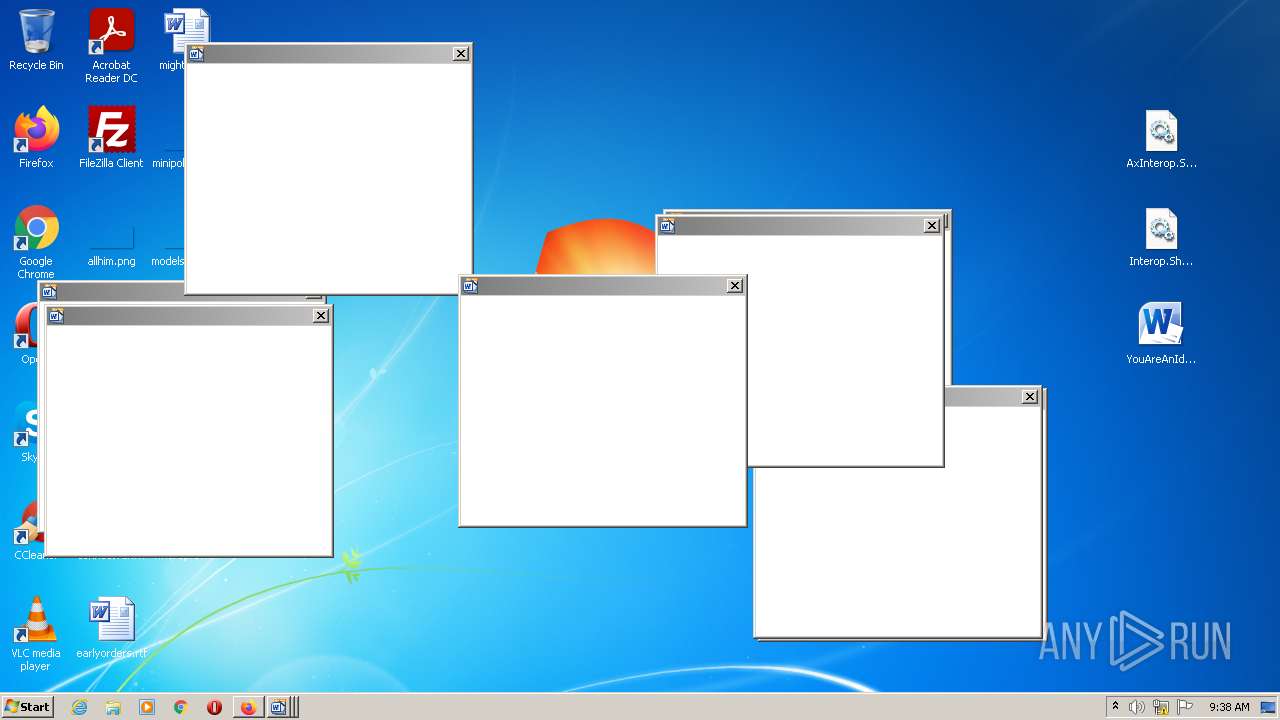Image resolution: width=1280 pixels, height=720 pixels.
Task: Open Google Chrome from the taskbar
Action: (181, 707)
